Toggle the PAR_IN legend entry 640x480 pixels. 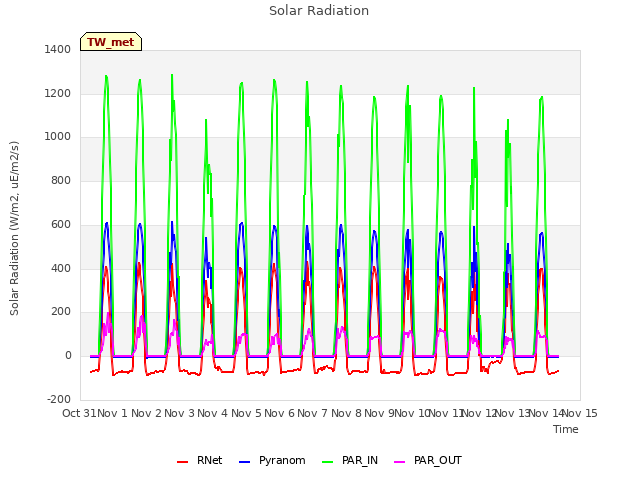350,460
